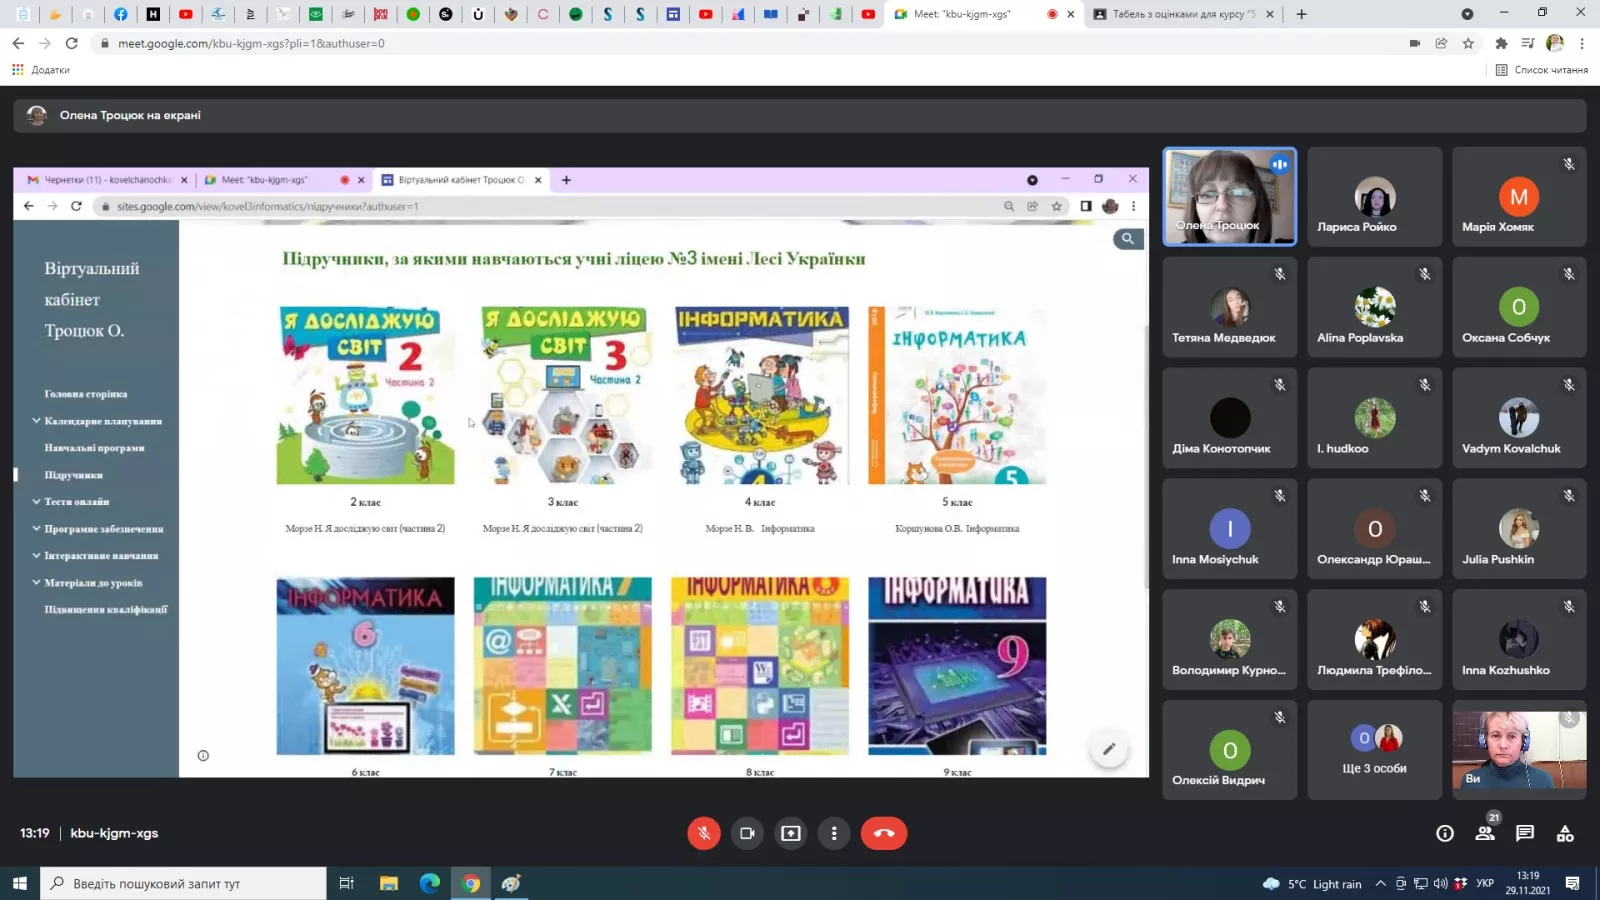Viewport: 1600px width, 900px height.
Task: Open more options three-dot menu in call bar
Action: point(834,833)
